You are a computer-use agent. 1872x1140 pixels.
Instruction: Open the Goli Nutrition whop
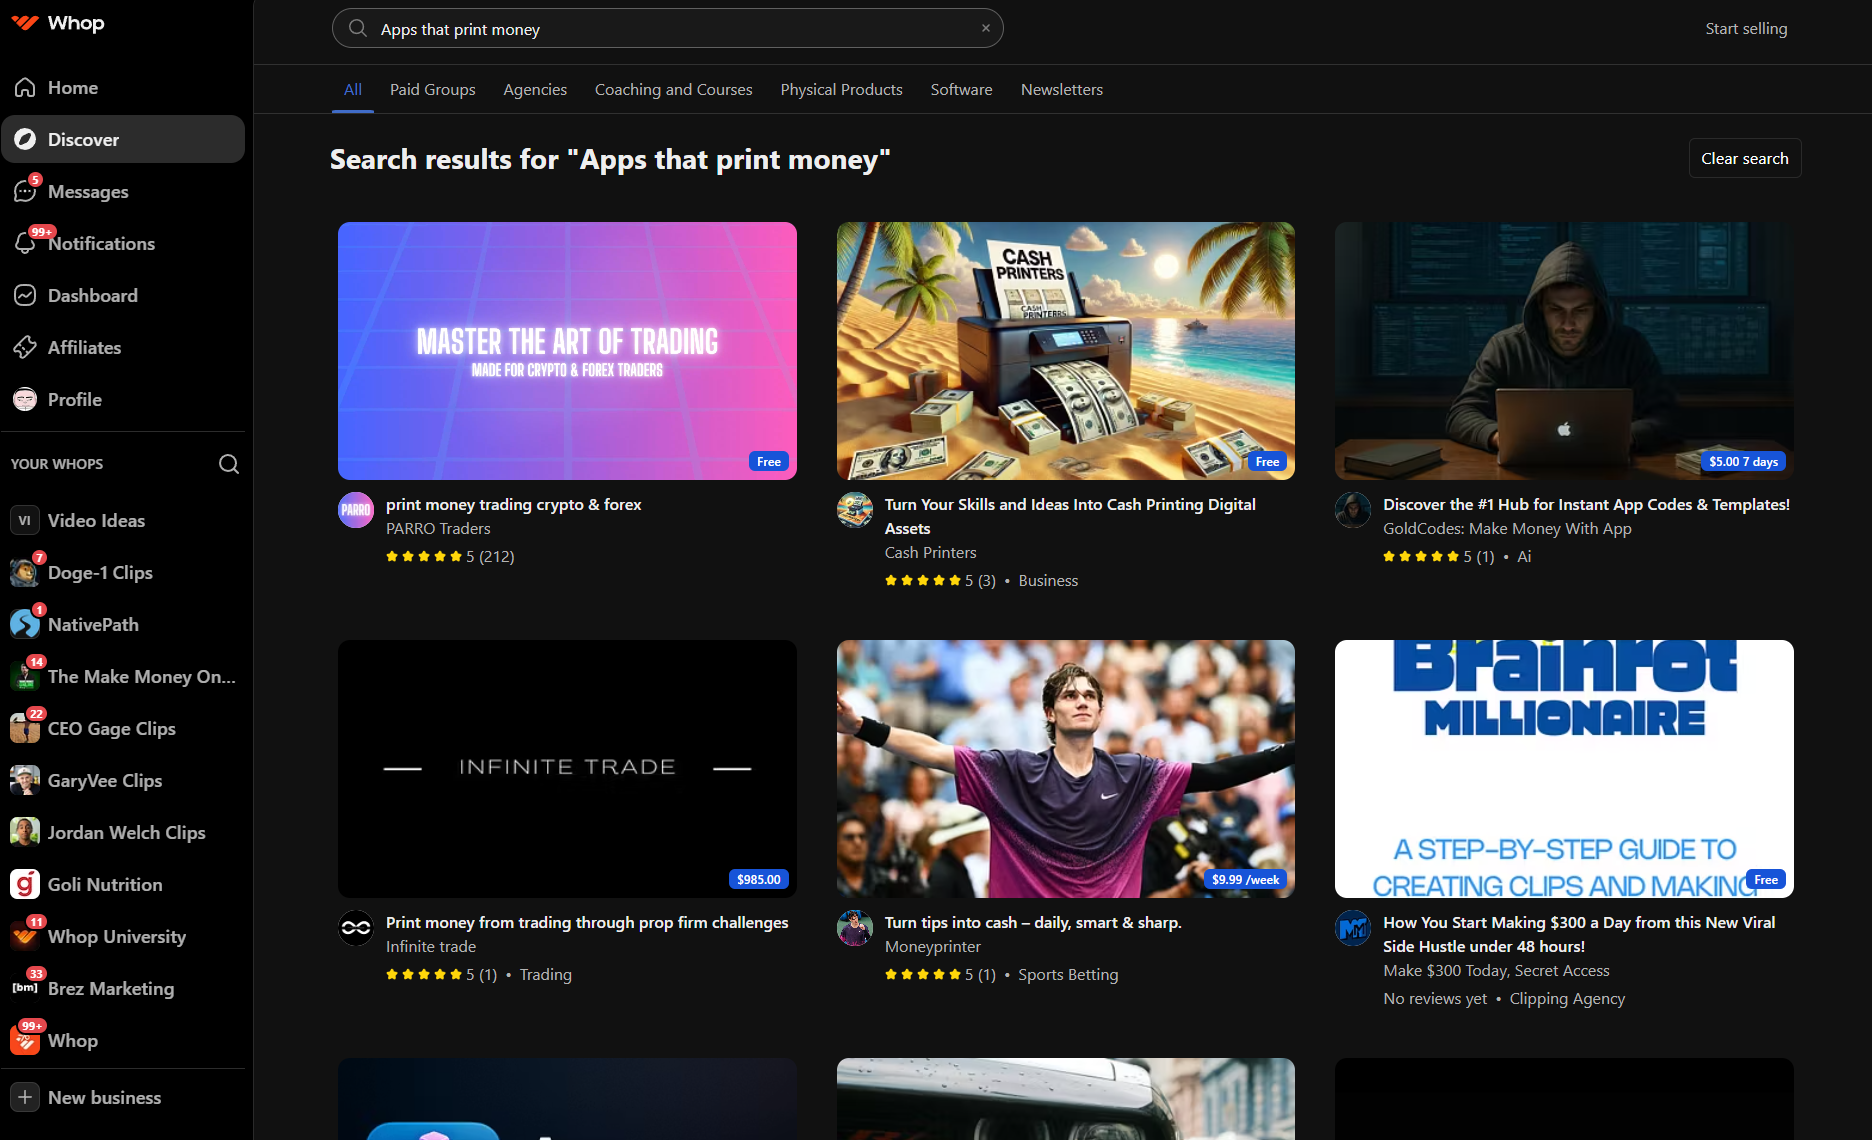[x=104, y=885]
